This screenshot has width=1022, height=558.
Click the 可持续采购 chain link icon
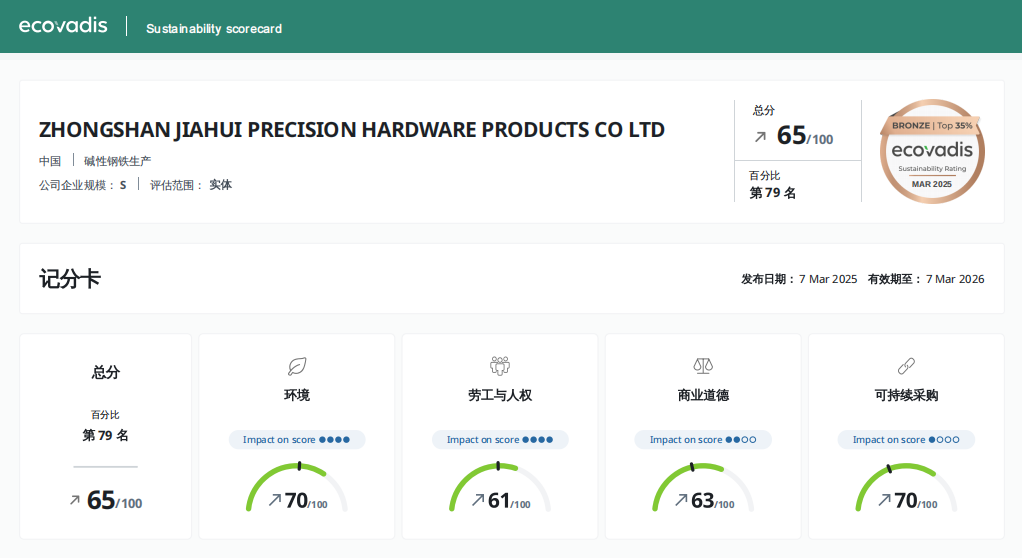tap(906, 365)
